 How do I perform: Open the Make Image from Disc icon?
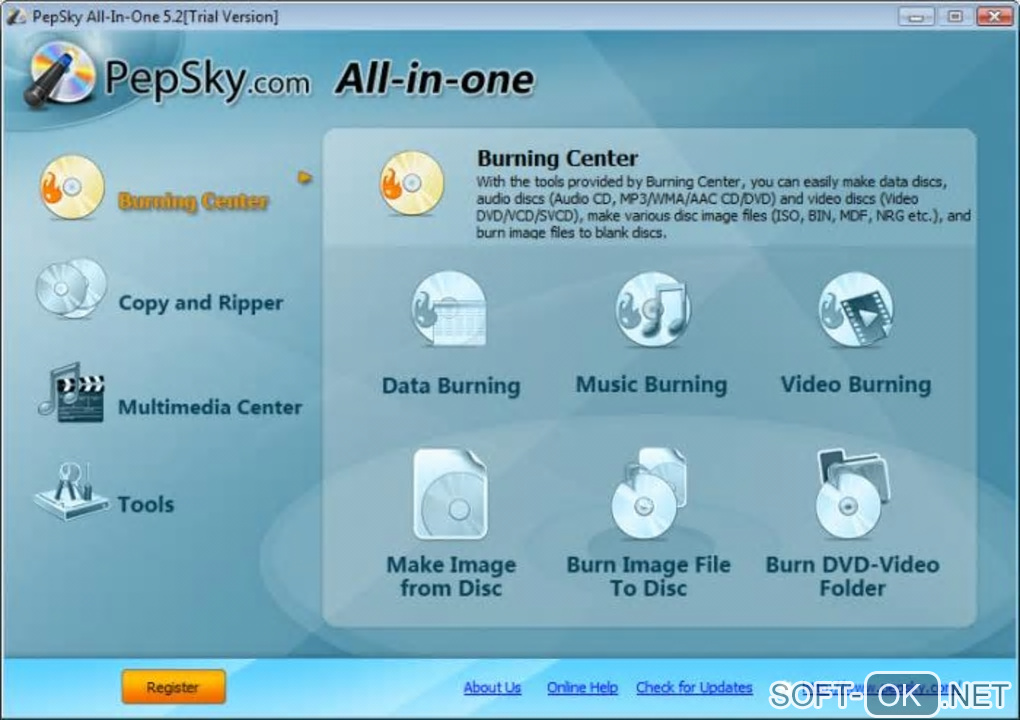(x=450, y=494)
